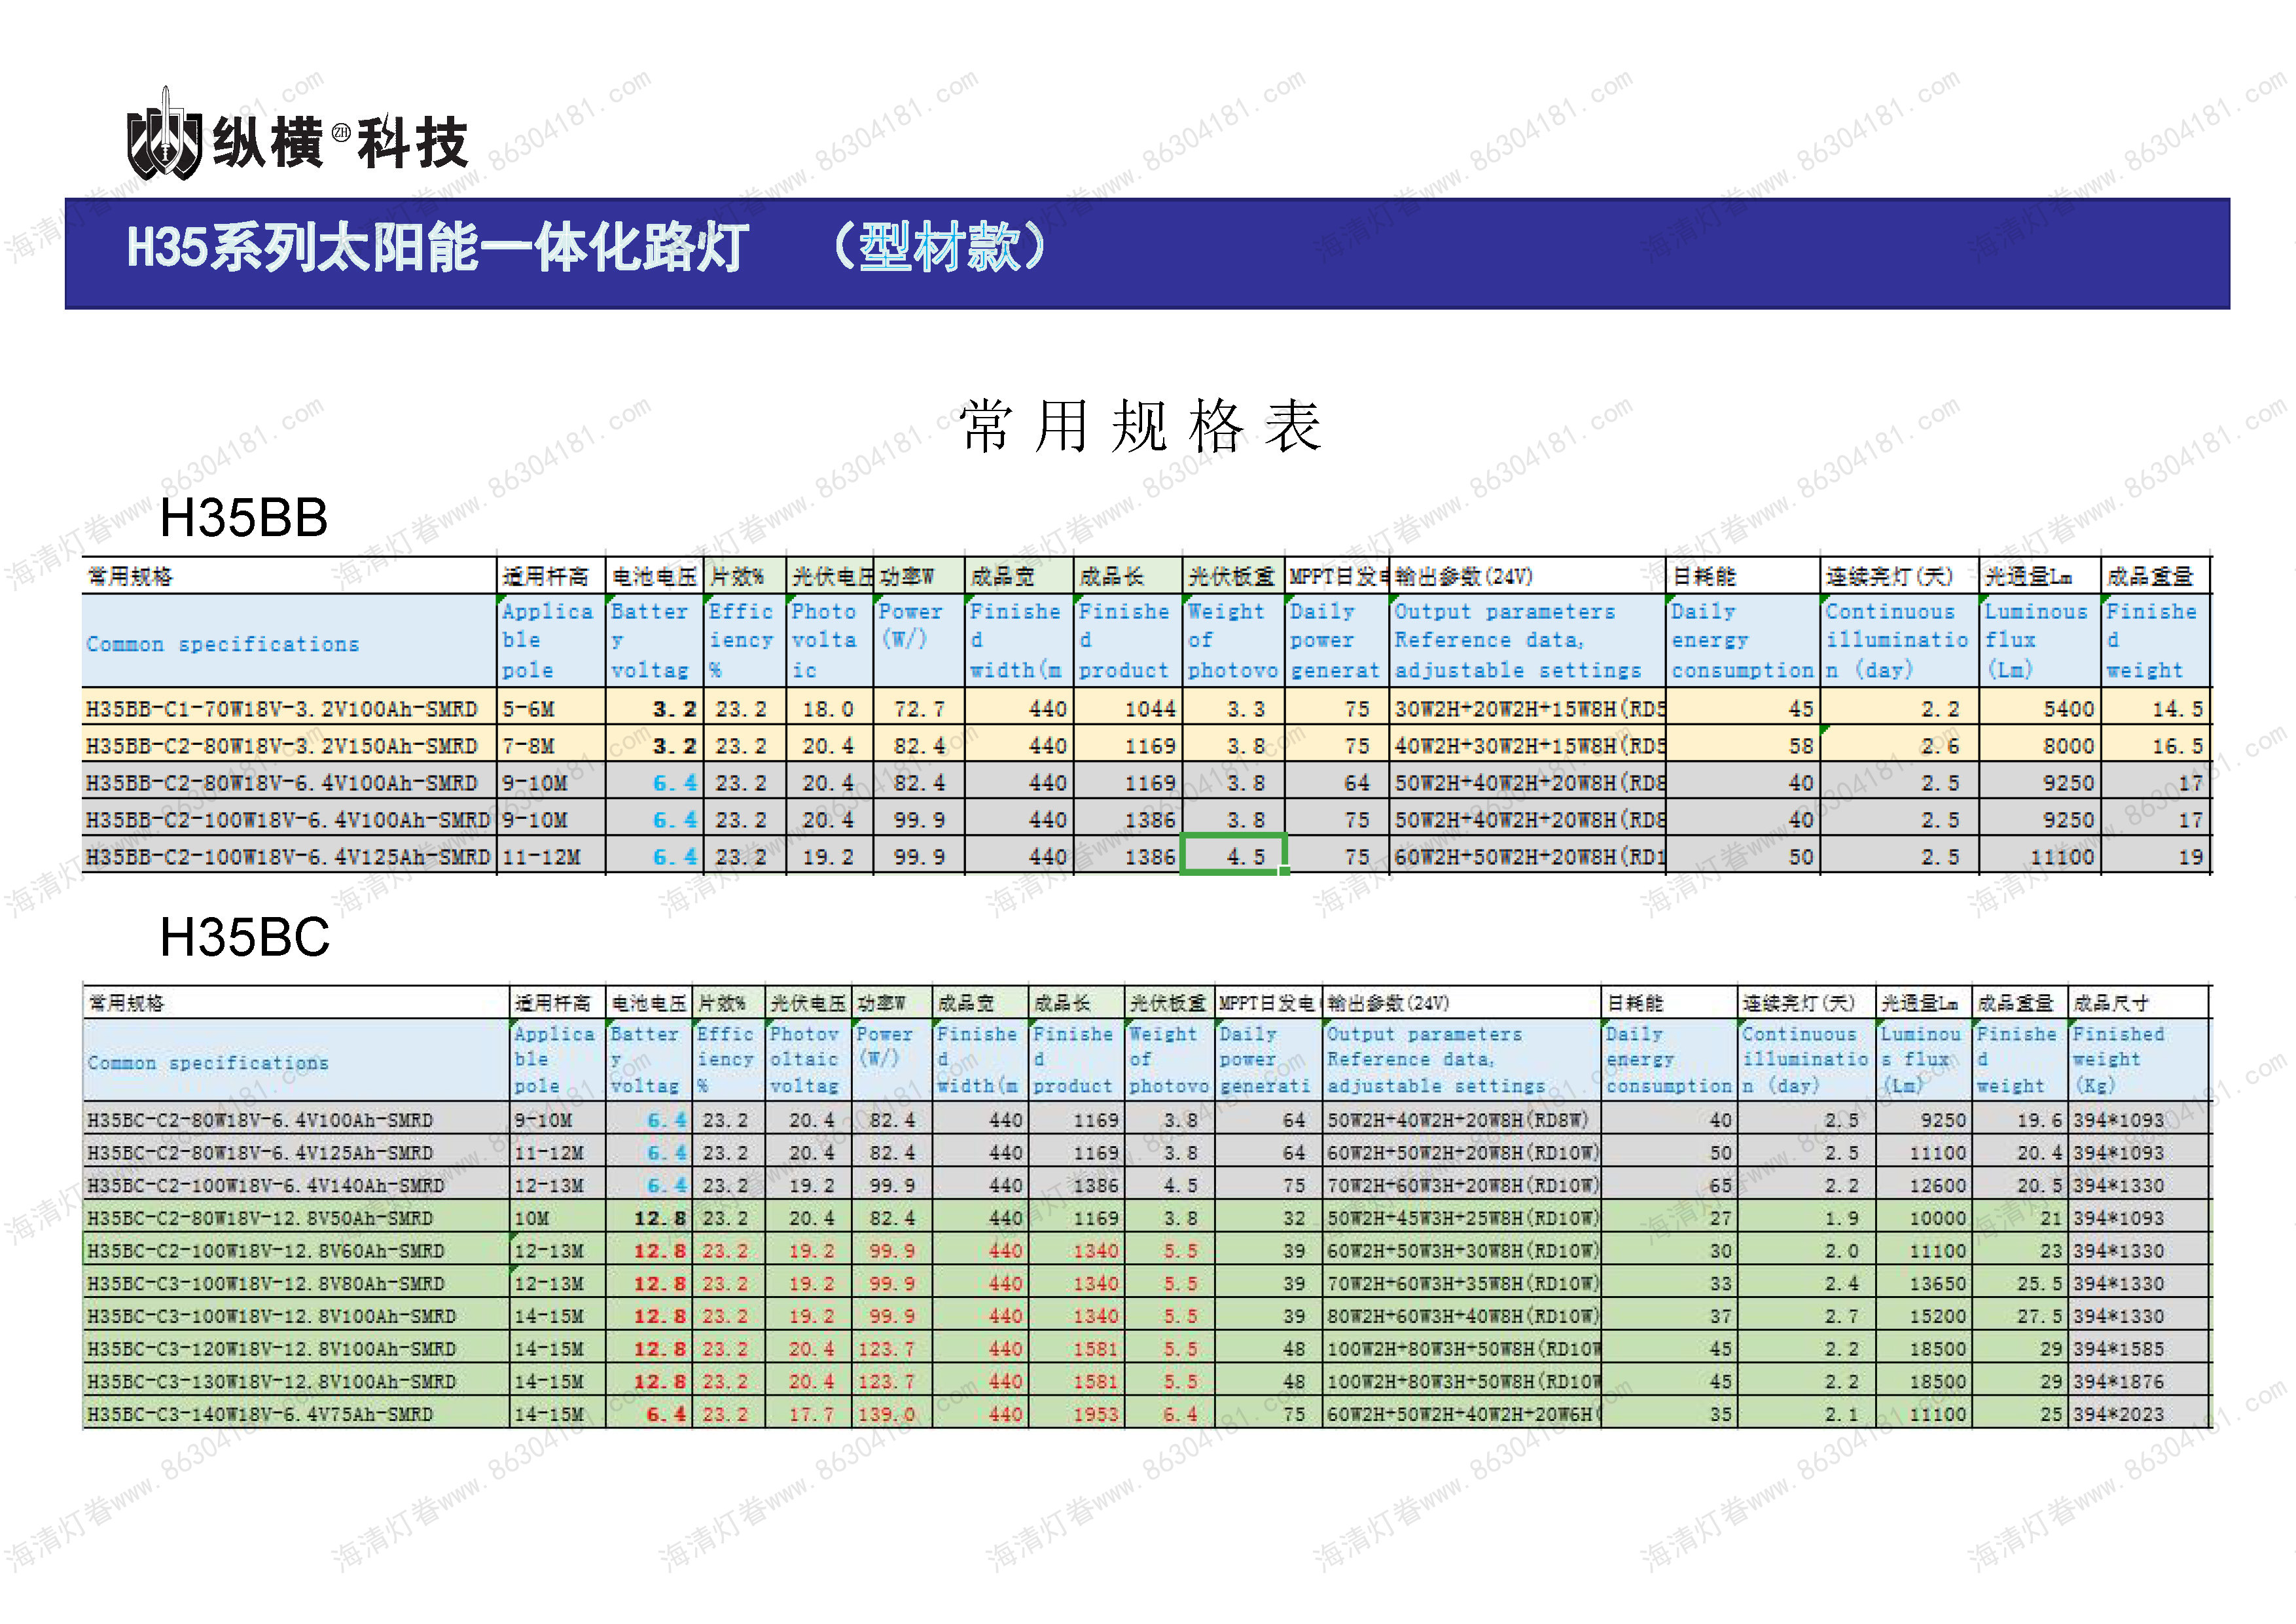Viewport: 2296px width, 1624px height.
Task: Click the H35BC section heading
Action: click(x=245, y=937)
